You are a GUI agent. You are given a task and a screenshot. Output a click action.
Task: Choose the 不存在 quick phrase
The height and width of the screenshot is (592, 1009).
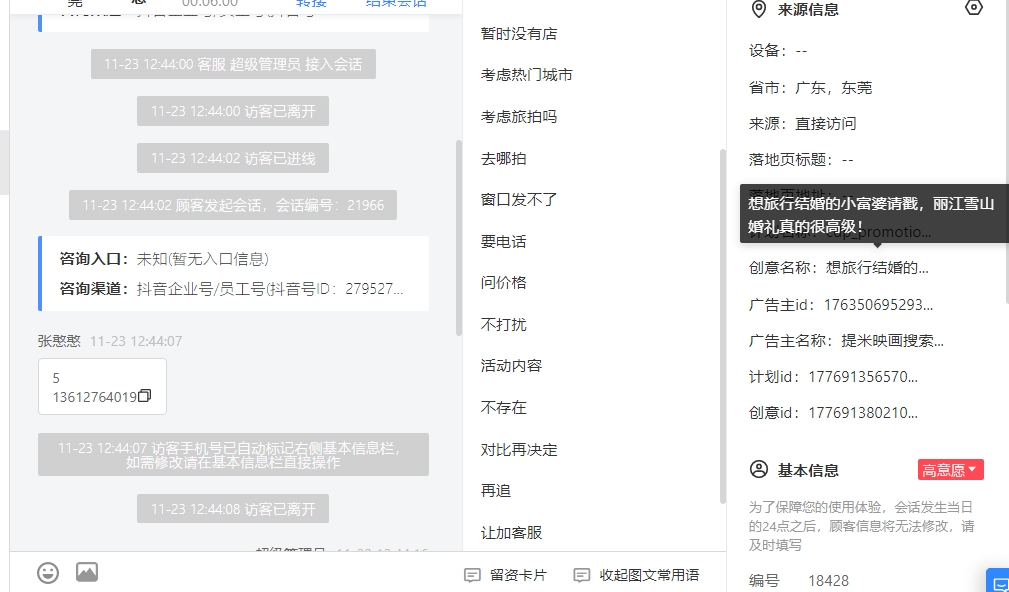(x=503, y=408)
